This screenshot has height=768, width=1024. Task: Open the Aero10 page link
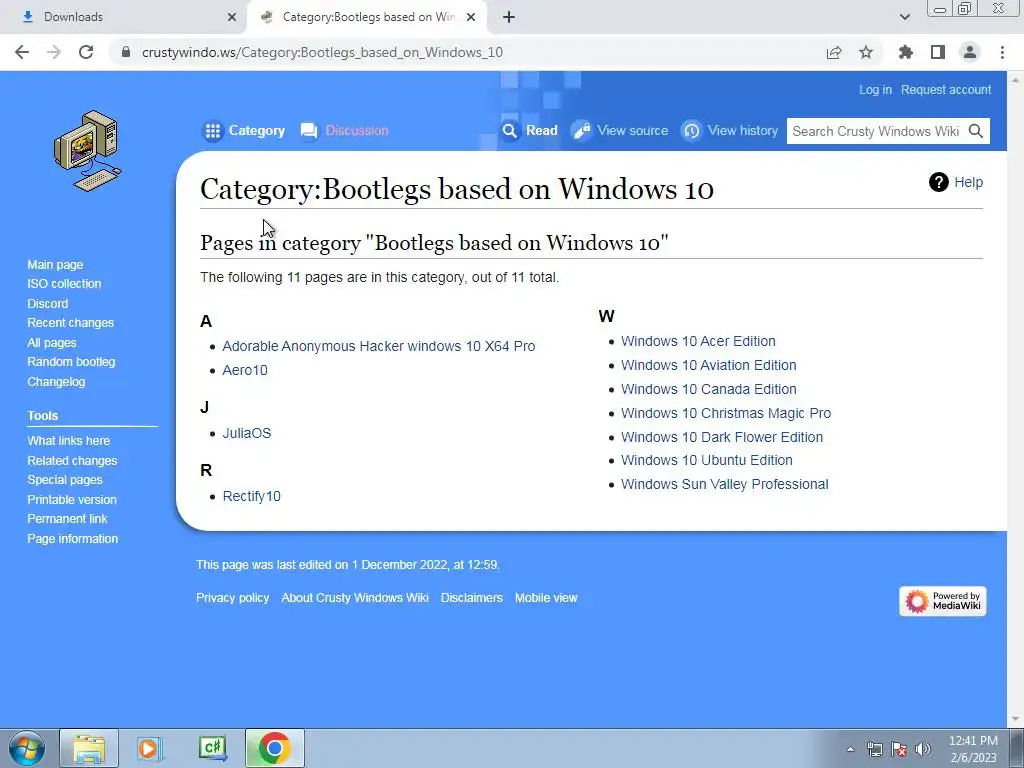coord(245,370)
